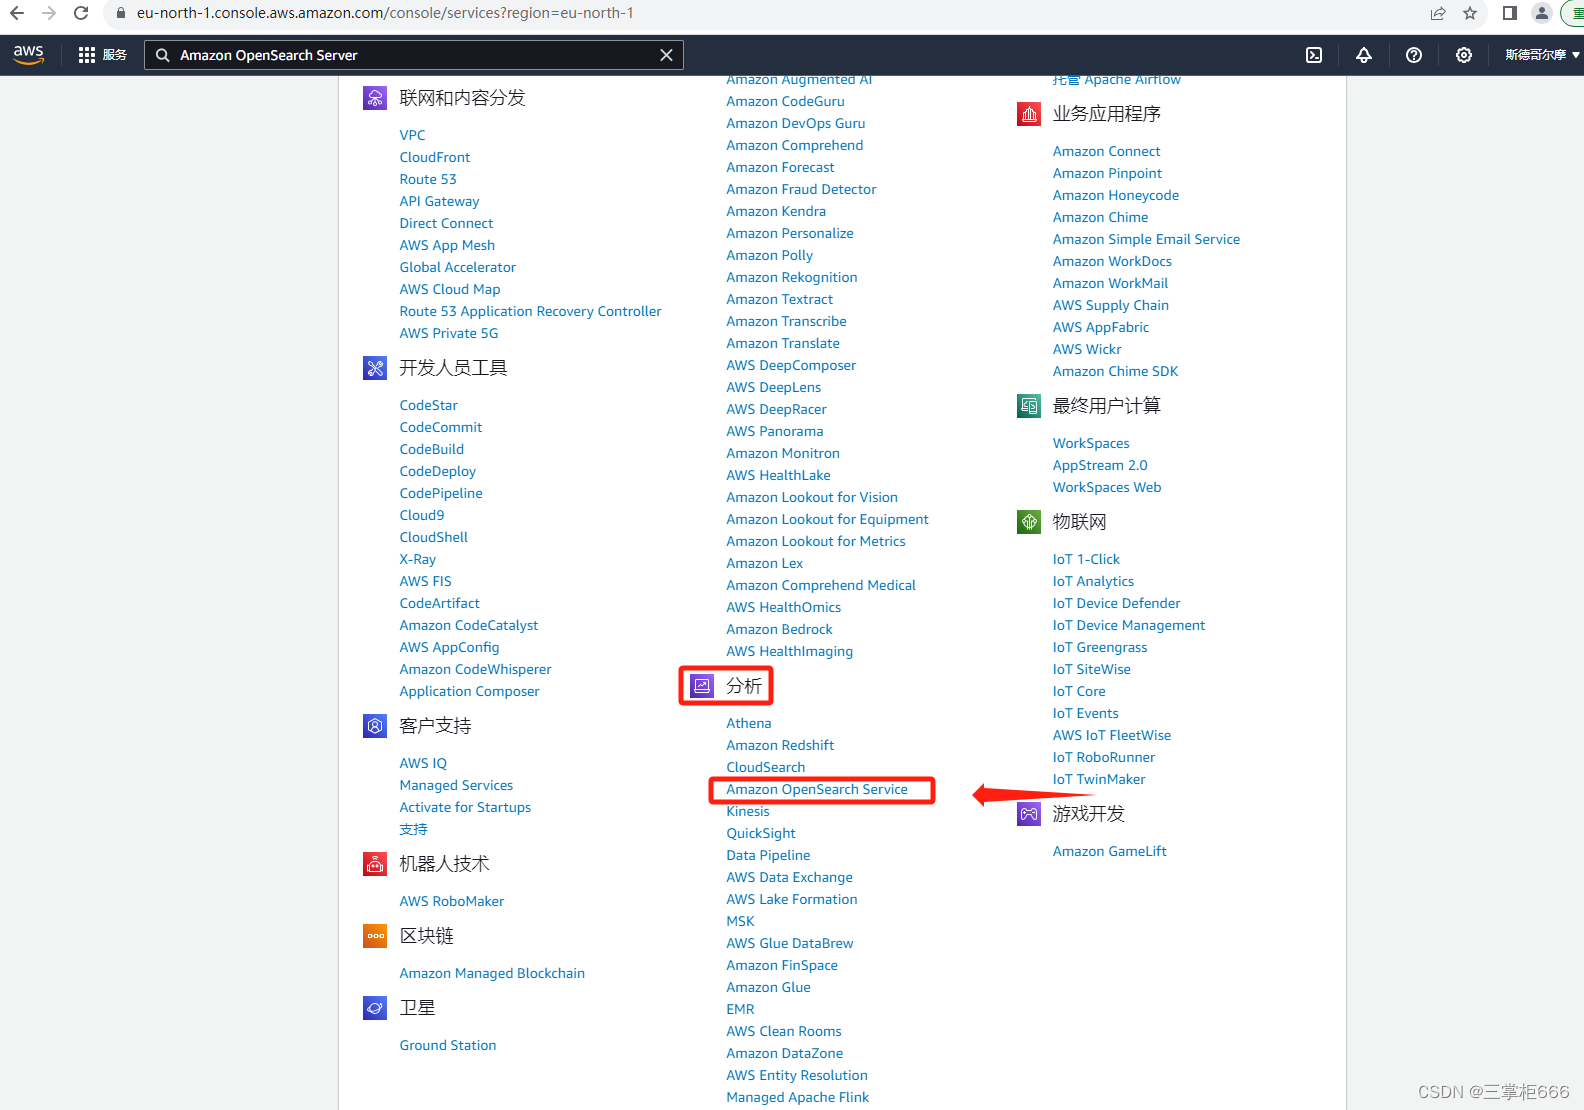
Task: Click the 客户支持 category icon
Action: pyautogui.click(x=375, y=726)
